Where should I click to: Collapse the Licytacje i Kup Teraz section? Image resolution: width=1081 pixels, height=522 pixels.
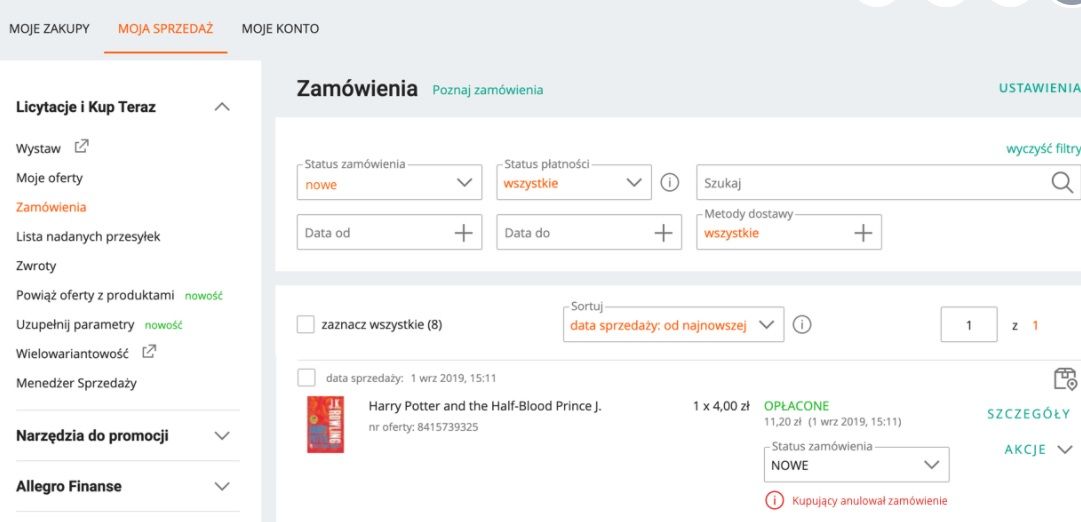tap(223, 107)
